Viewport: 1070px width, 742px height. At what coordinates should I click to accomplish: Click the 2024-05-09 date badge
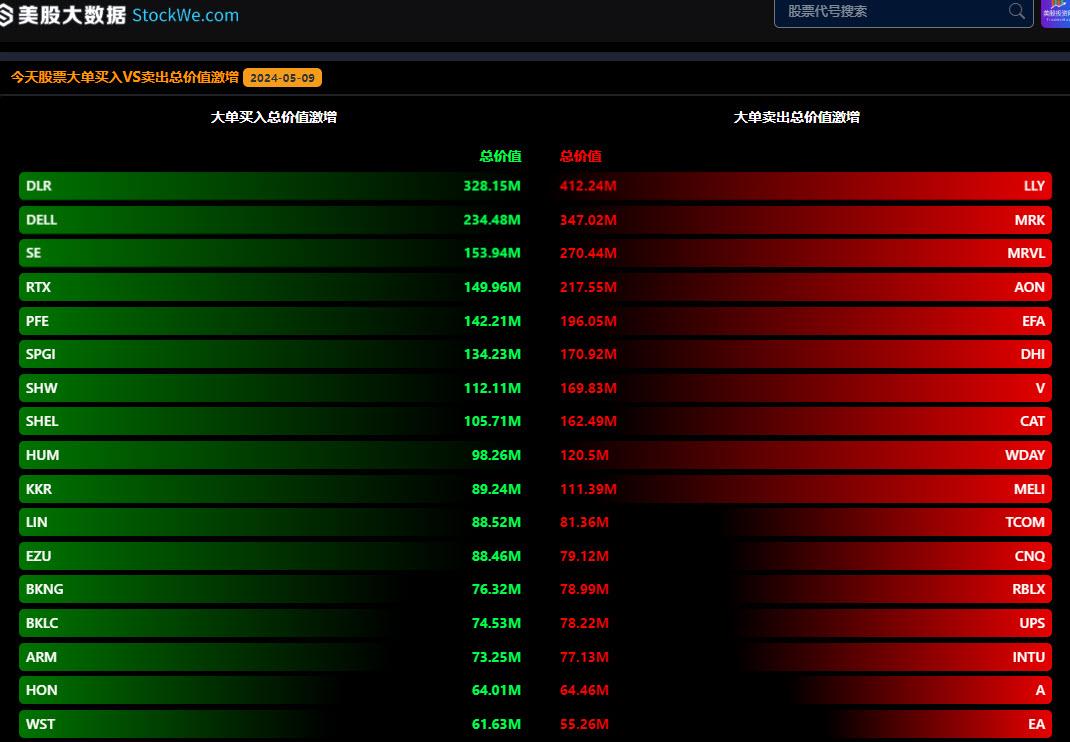click(x=282, y=78)
